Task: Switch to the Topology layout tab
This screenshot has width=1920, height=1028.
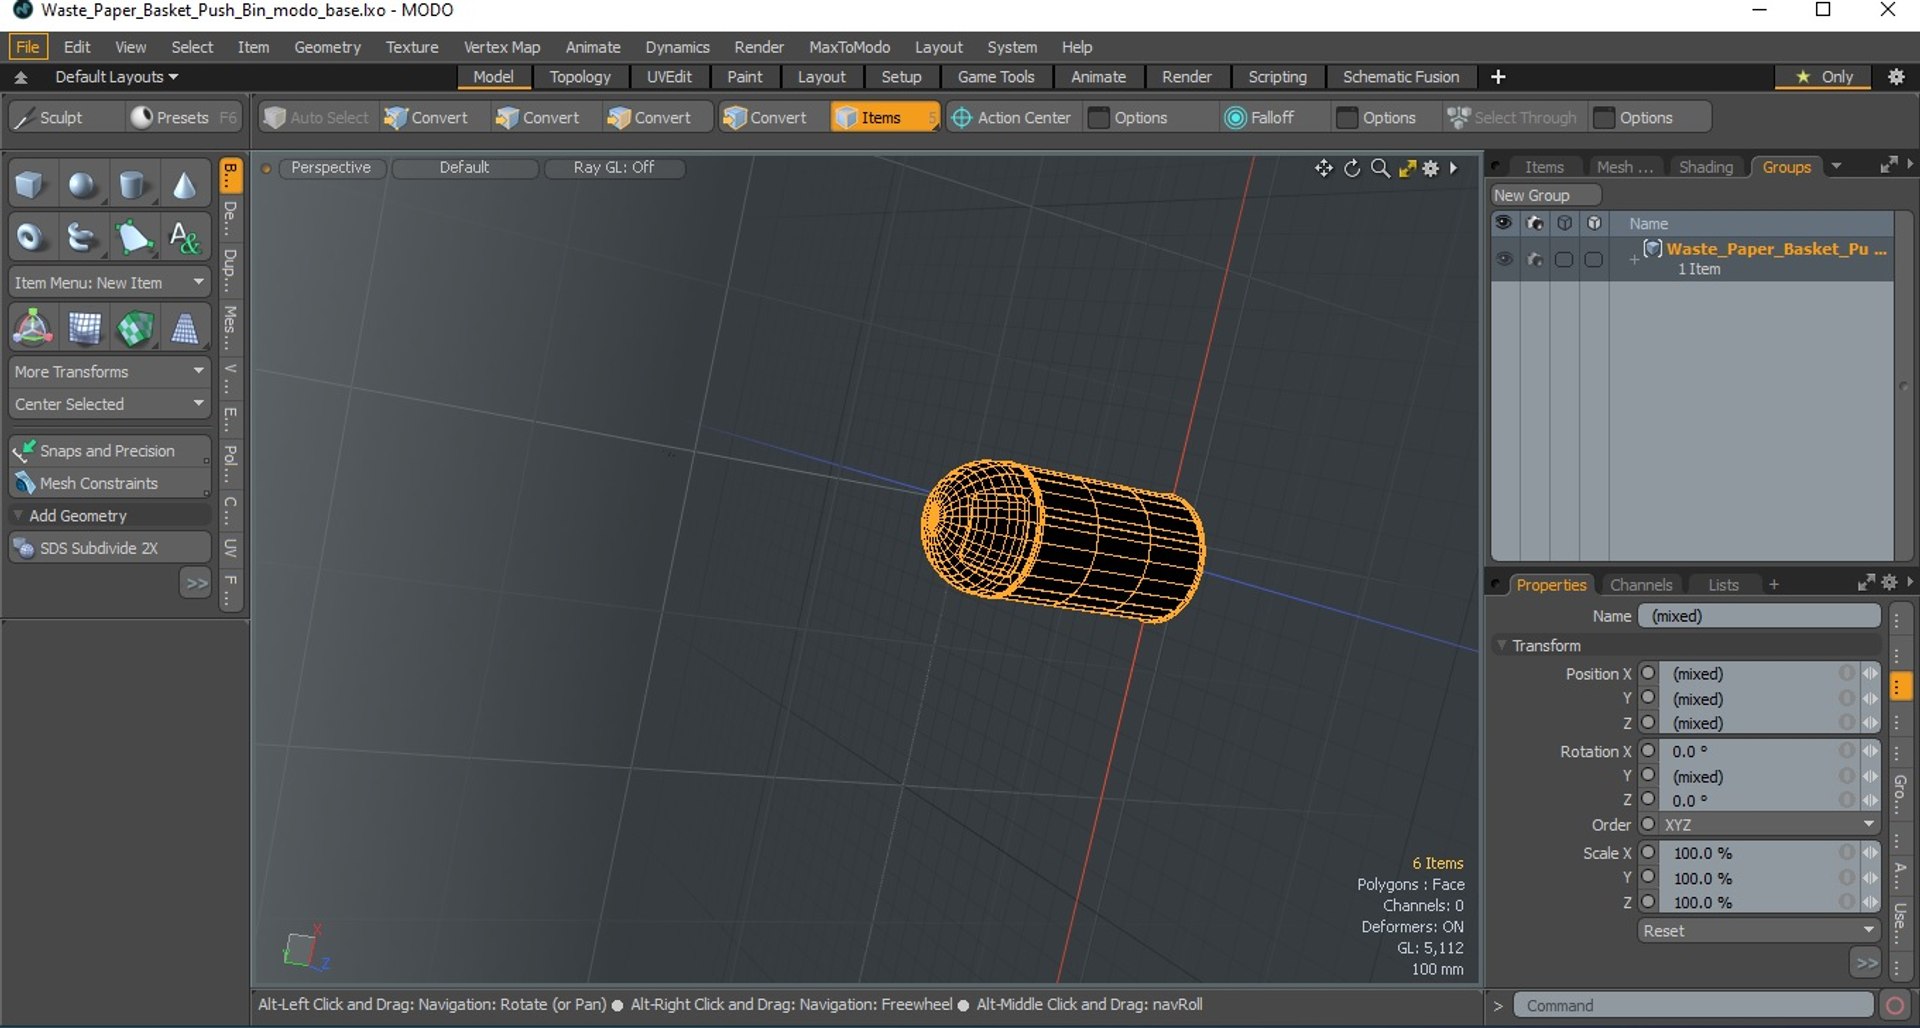Action: click(580, 77)
